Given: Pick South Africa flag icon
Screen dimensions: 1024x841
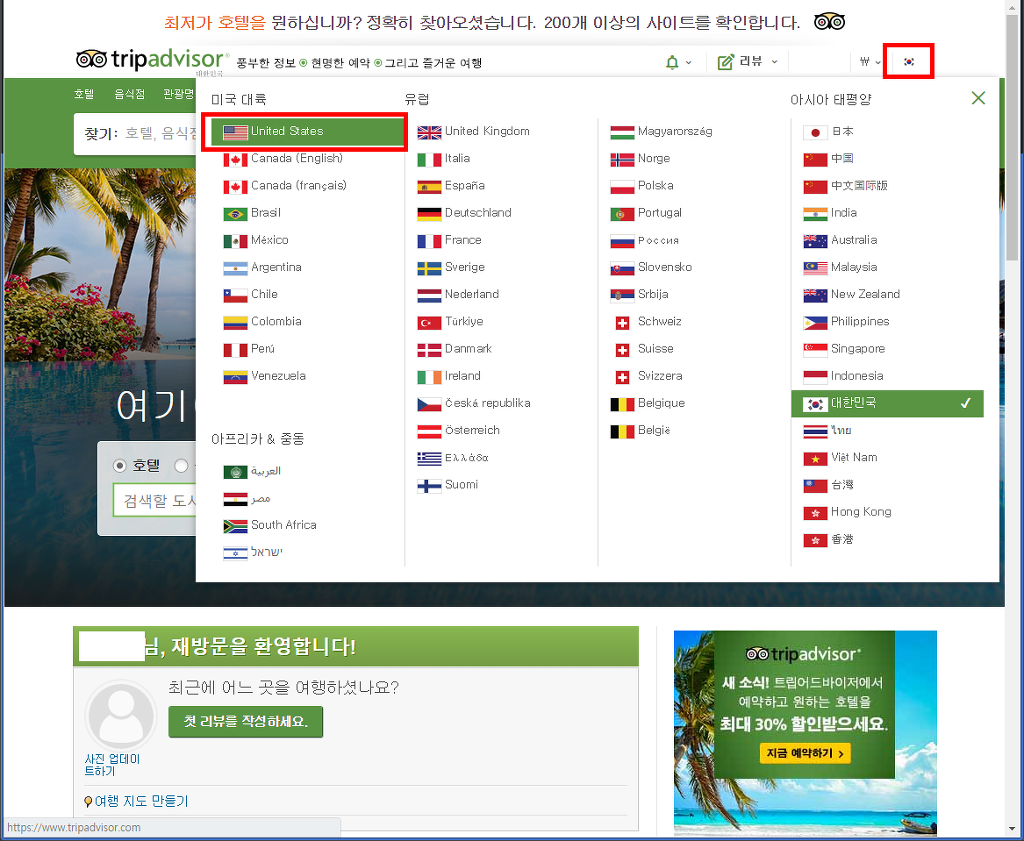Looking at the screenshot, I should point(235,526).
